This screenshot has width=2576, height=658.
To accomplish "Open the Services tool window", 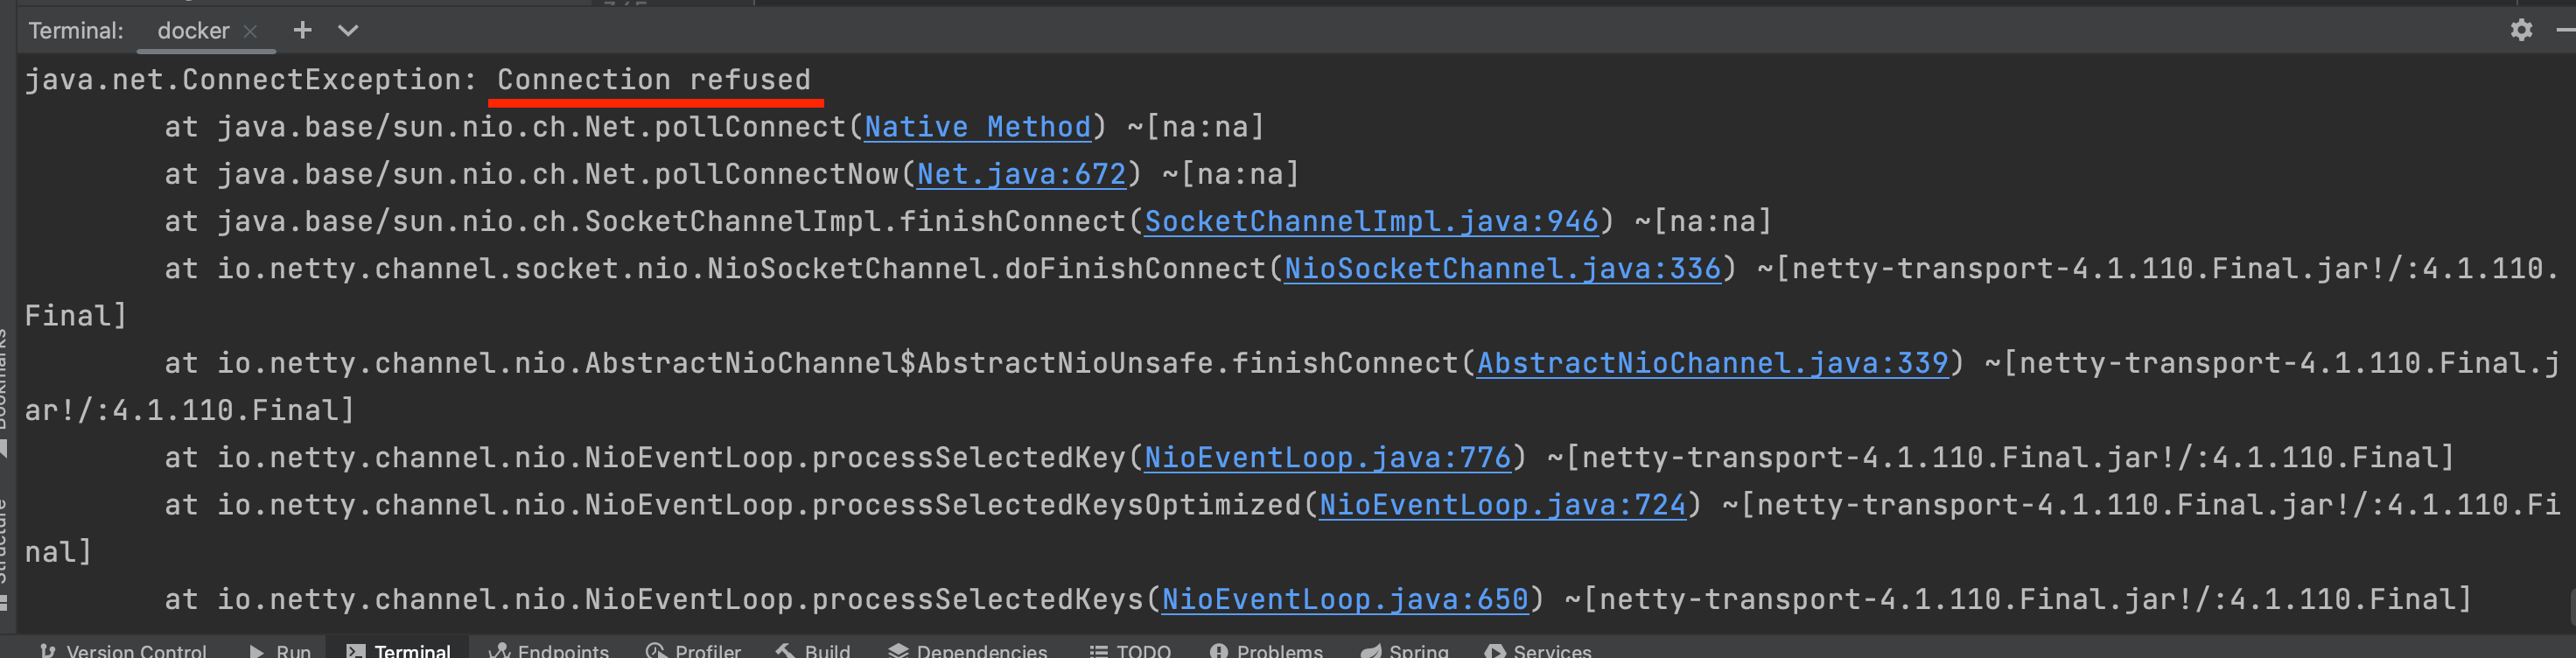I will 1538,650.
